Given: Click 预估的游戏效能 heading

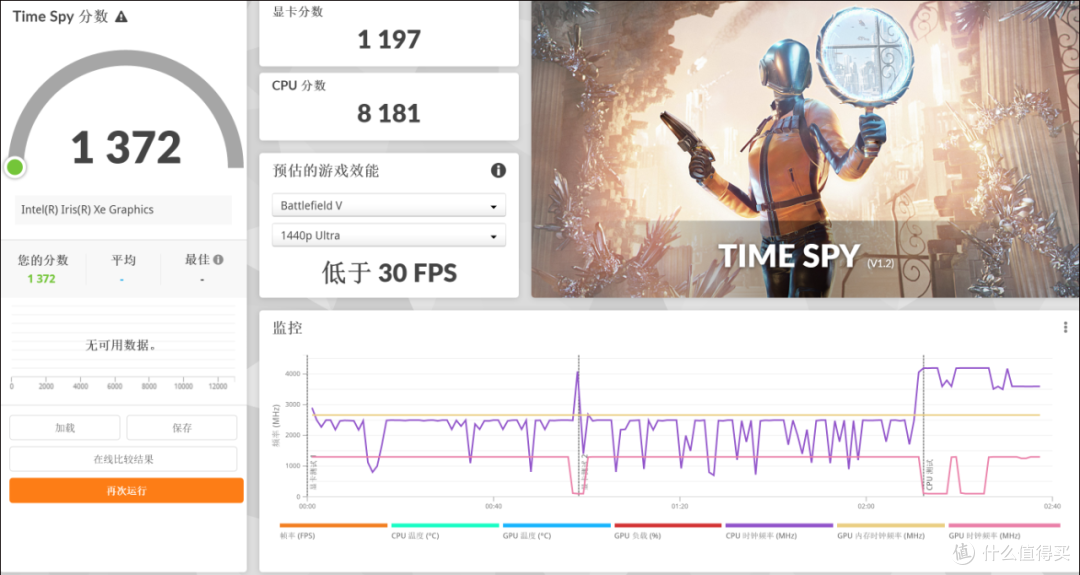Looking at the screenshot, I should (326, 171).
